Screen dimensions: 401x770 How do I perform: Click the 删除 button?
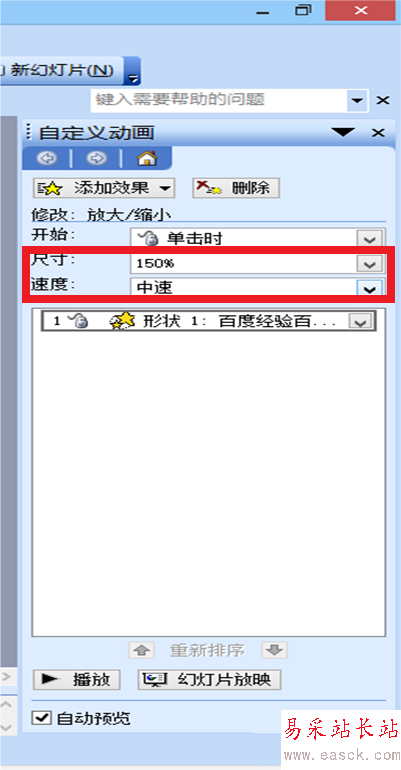(236, 188)
